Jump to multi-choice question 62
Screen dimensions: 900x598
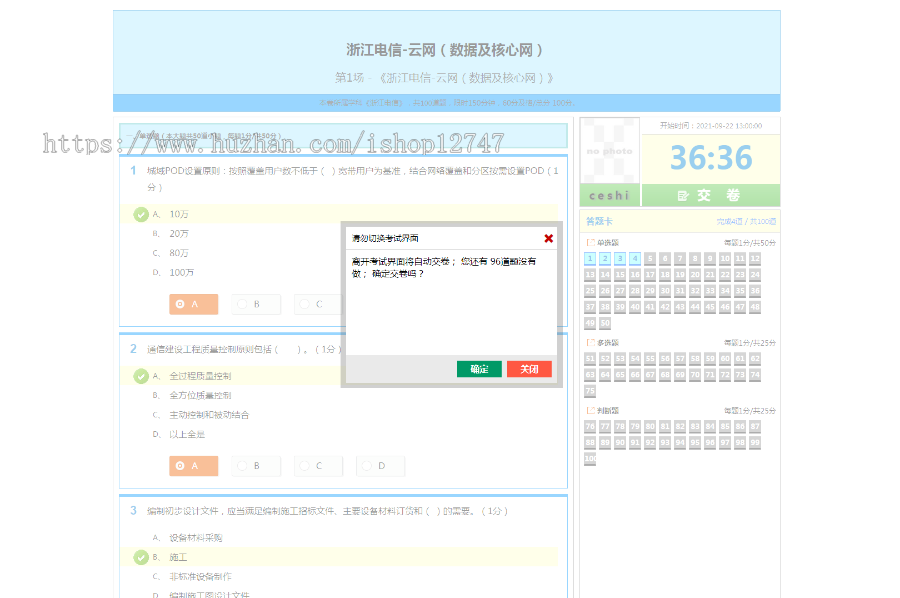(x=755, y=359)
